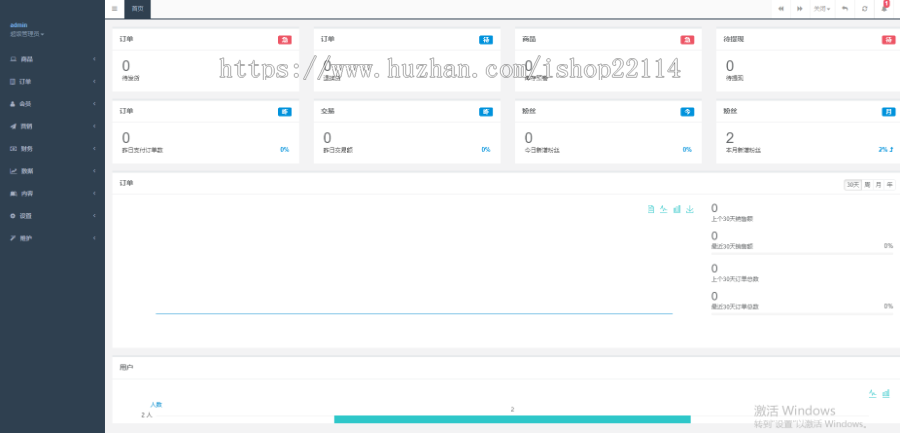This screenshot has width=900, height=433.
Task: Open the notification bell with red badge
Action: click(x=884, y=8)
